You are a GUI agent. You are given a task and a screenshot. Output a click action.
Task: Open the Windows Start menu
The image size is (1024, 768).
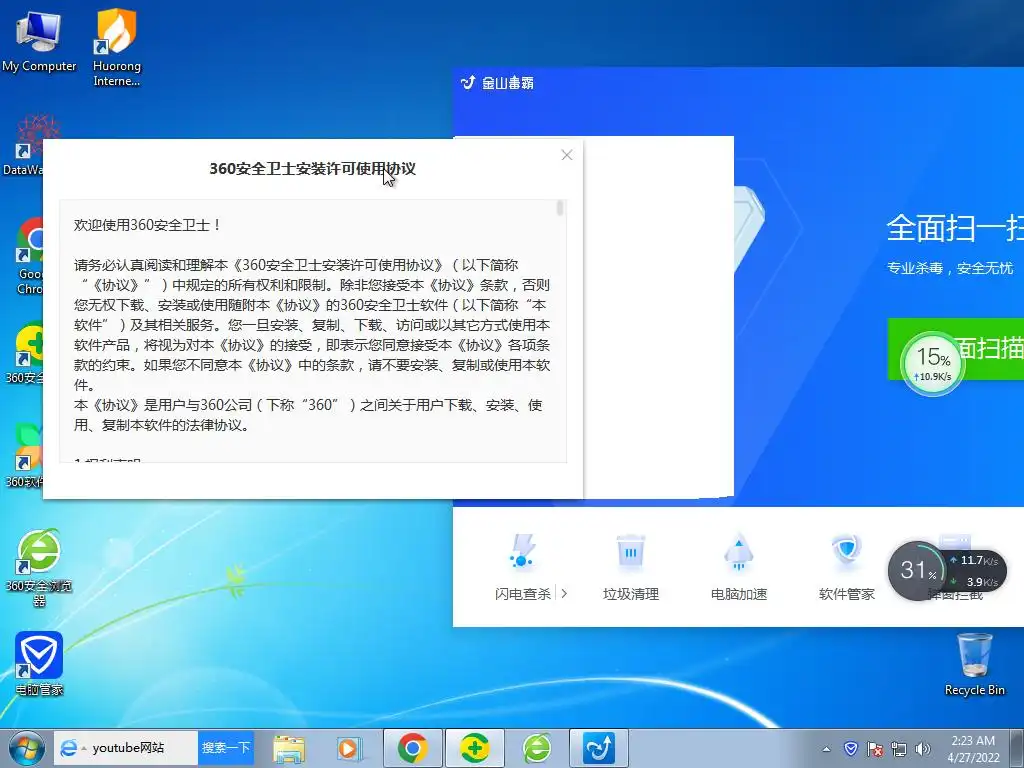tap(25, 748)
